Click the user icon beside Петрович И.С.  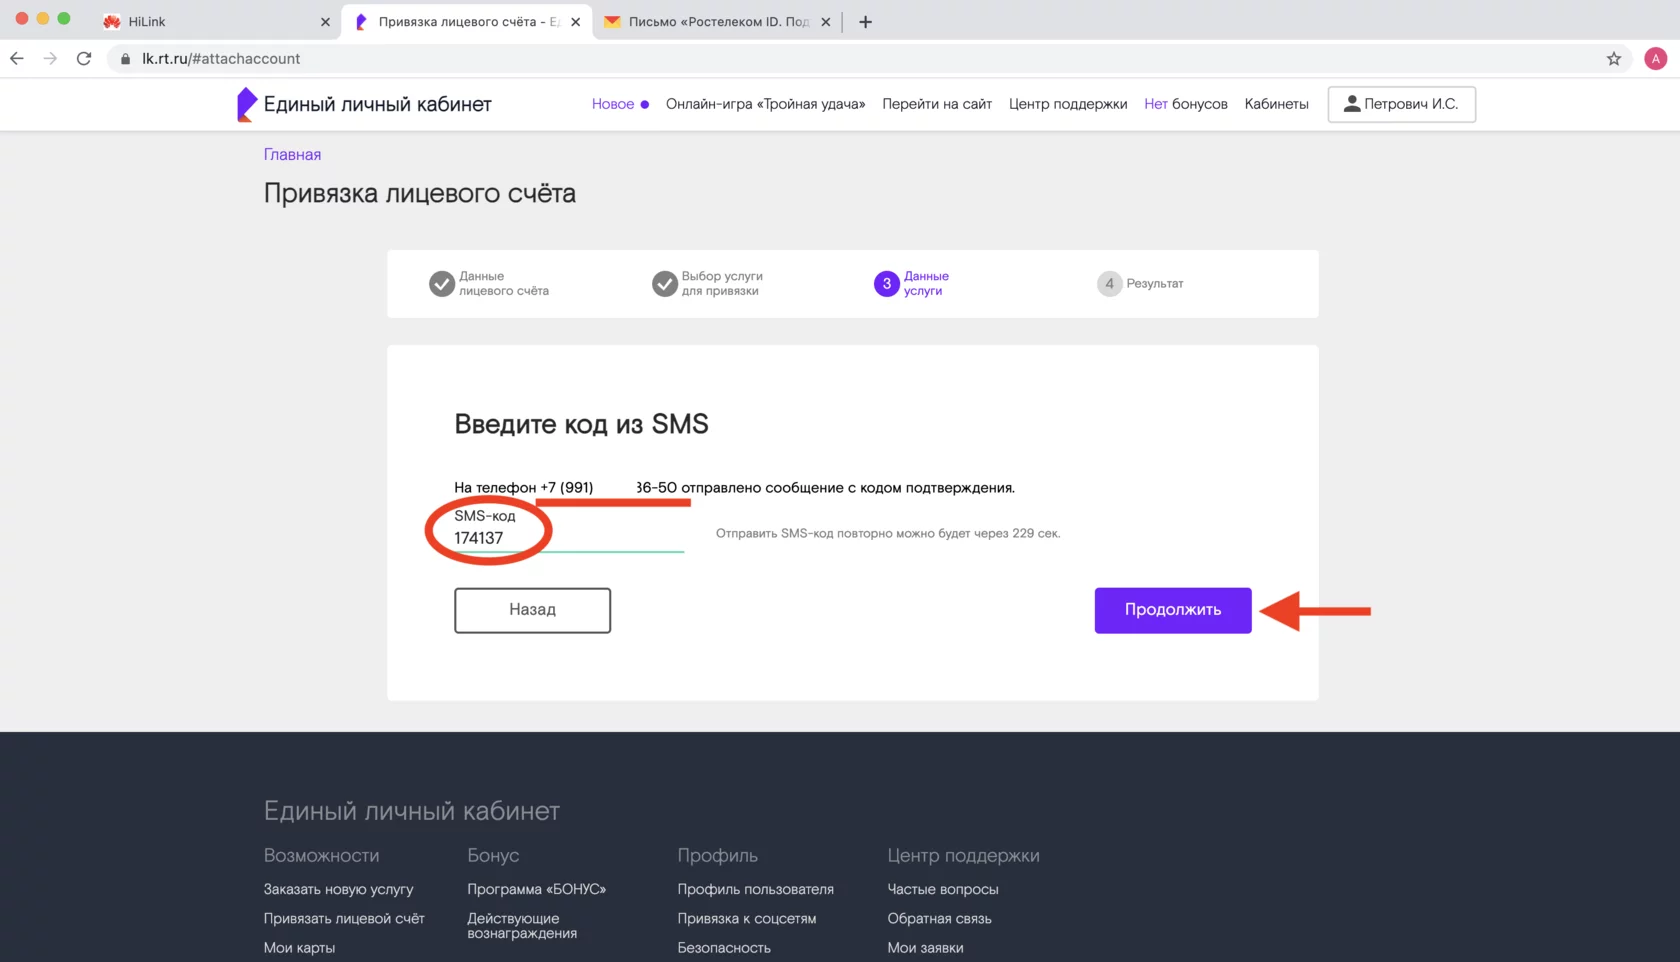coord(1351,103)
